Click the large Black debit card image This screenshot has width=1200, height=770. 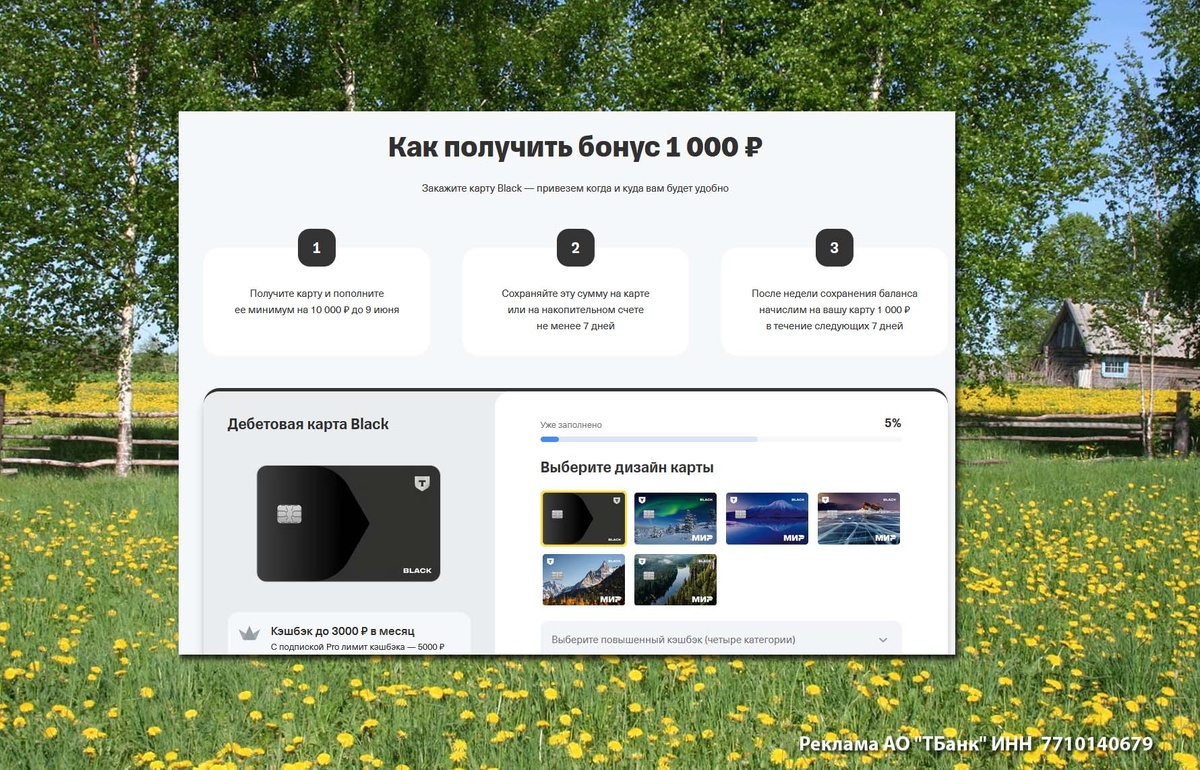coord(348,524)
